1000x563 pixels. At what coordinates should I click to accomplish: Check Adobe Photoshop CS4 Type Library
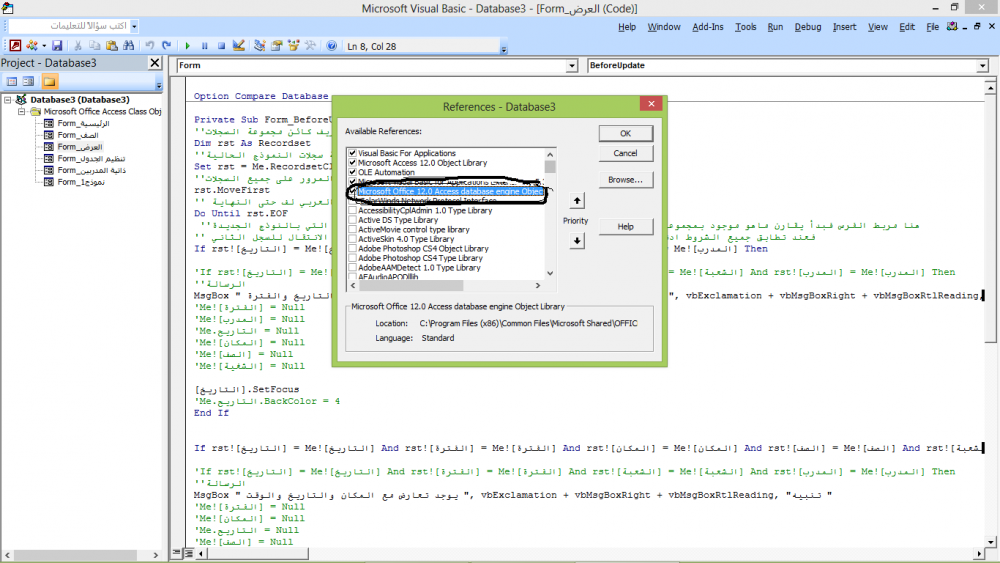pos(353,258)
